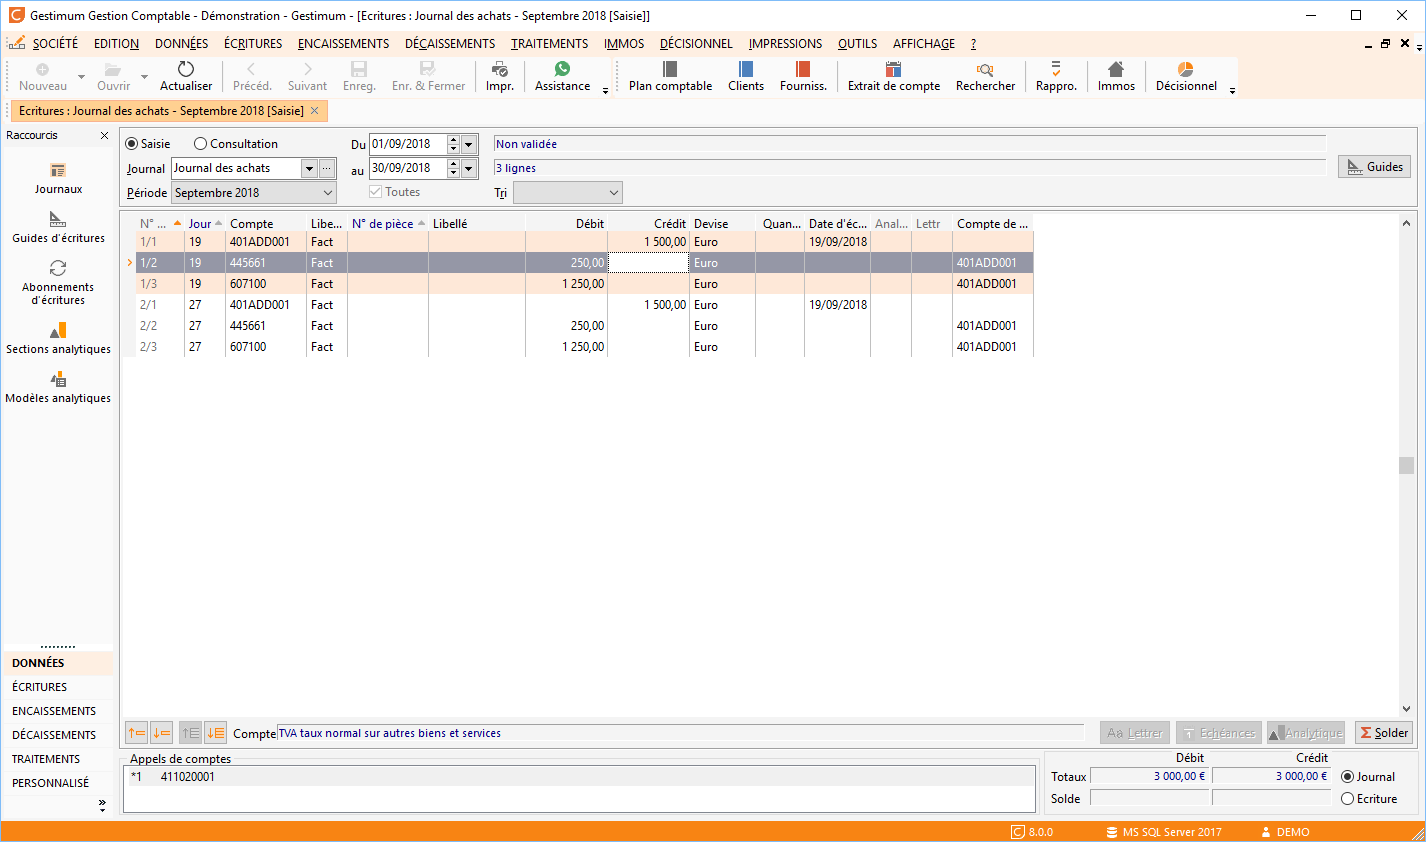This screenshot has width=1426, height=842.
Task: Click the Nouveau toolbar icon
Action: [x=42, y=69]
